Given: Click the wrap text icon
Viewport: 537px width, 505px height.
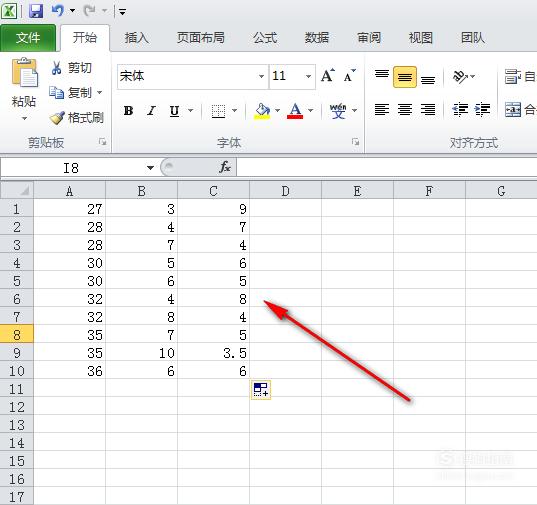Looking at the screenshot, I should coord(512,76).
